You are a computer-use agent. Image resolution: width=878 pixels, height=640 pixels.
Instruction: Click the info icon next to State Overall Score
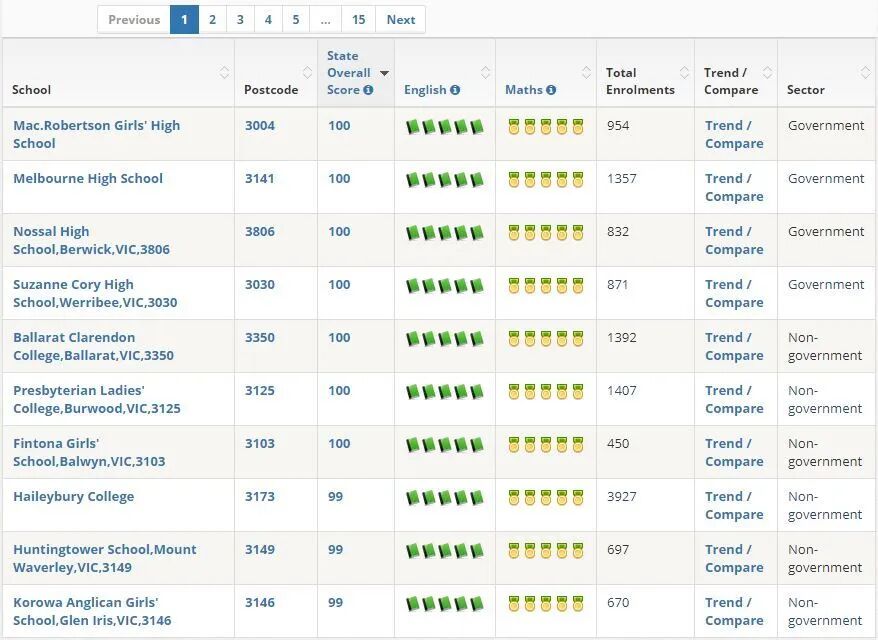(x=368, y=90)
